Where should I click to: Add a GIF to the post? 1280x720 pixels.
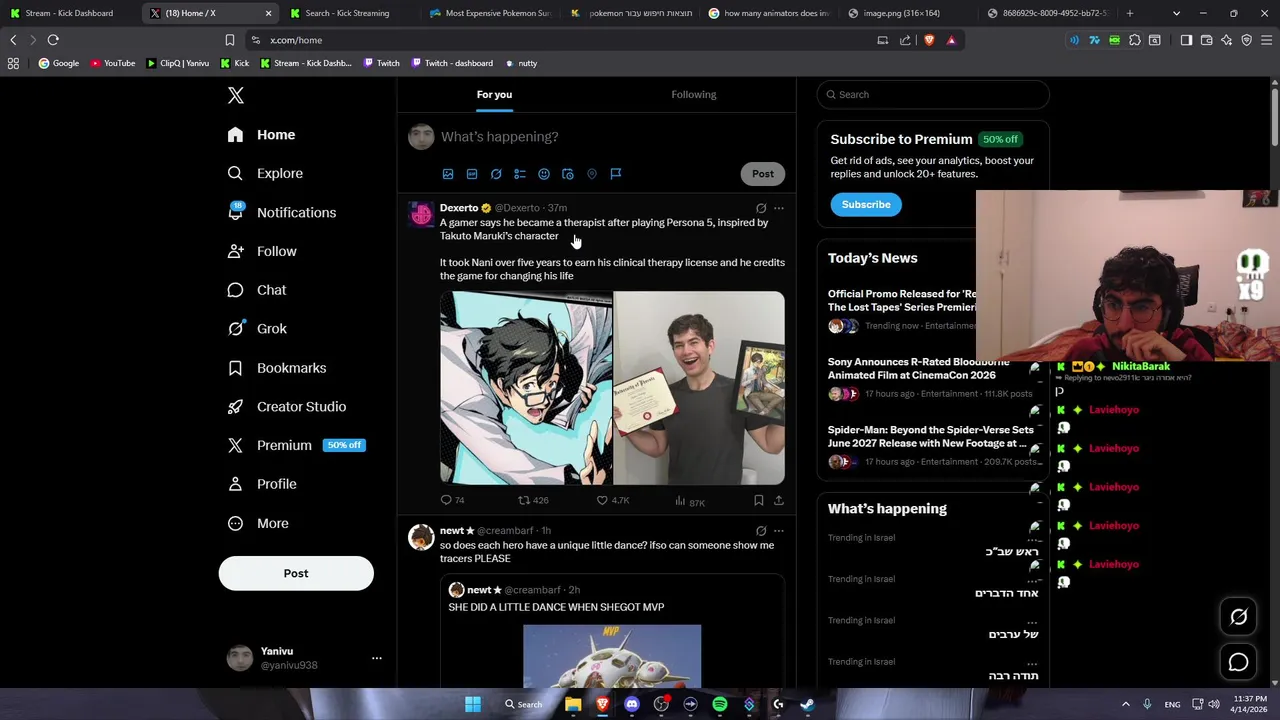pos(472,174)
